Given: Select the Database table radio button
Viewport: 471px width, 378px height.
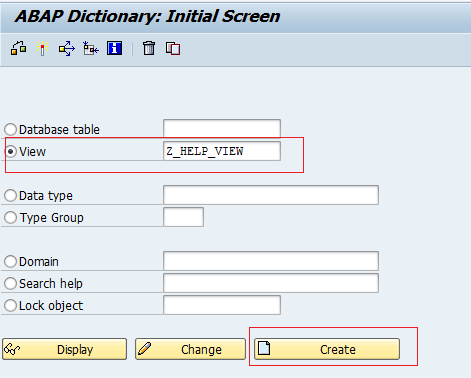Looking at the screenshot, I should pyautogui.click(x=10, y=129).
